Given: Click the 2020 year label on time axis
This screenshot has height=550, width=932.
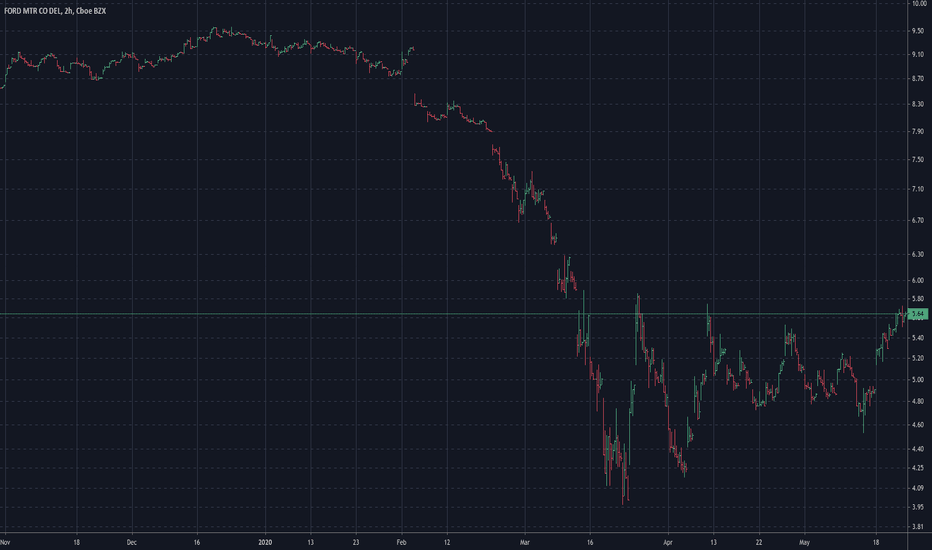Looking at the screenshot, I should click(265, 542).
